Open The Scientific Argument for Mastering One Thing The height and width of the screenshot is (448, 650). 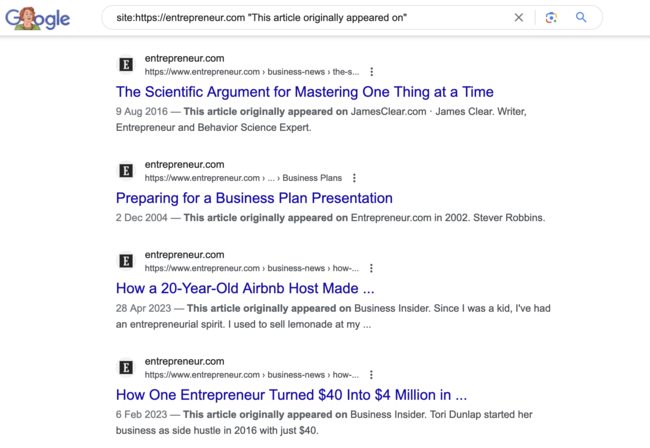coord(305,92)
